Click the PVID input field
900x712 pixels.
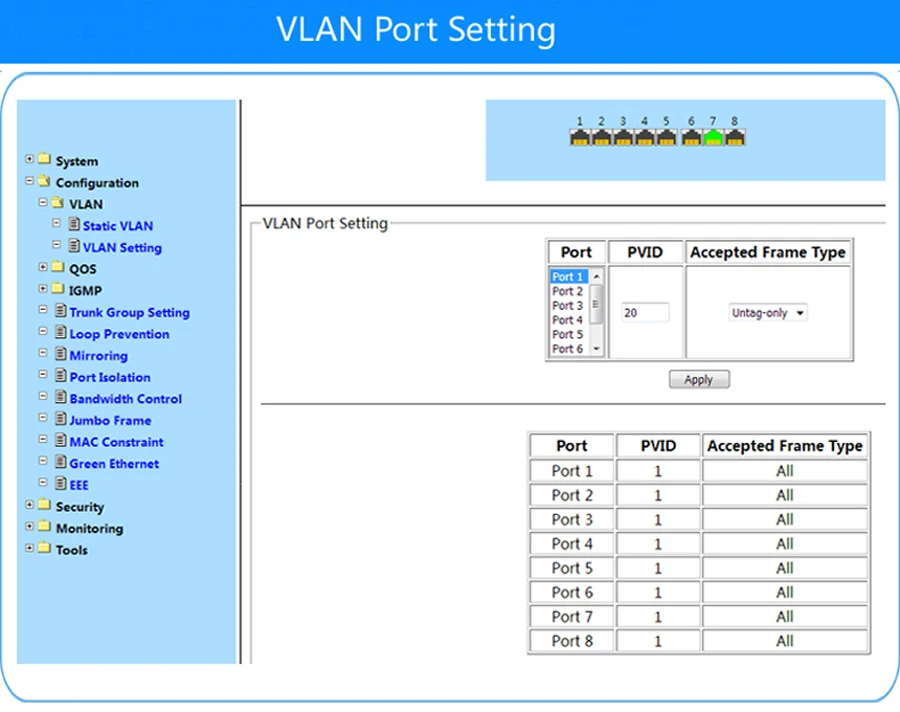(x=645, y=312)
